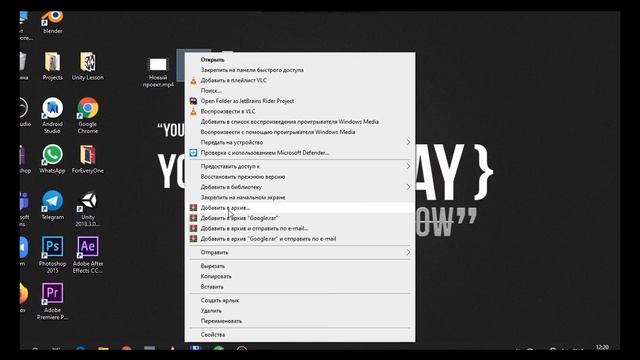
Task: Launch the Photoshop 2015 shortcut
Action: [x=53, y=255]
